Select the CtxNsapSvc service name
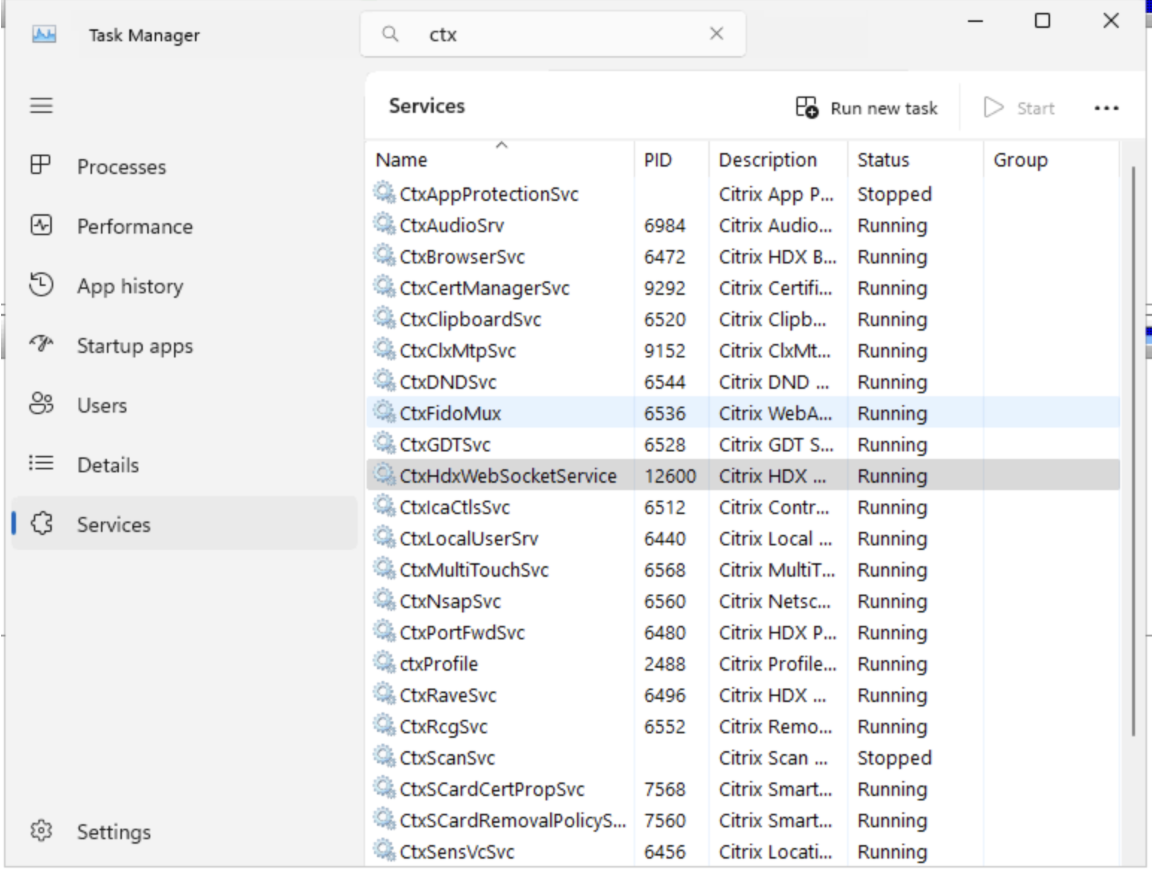 click(450, 602)
